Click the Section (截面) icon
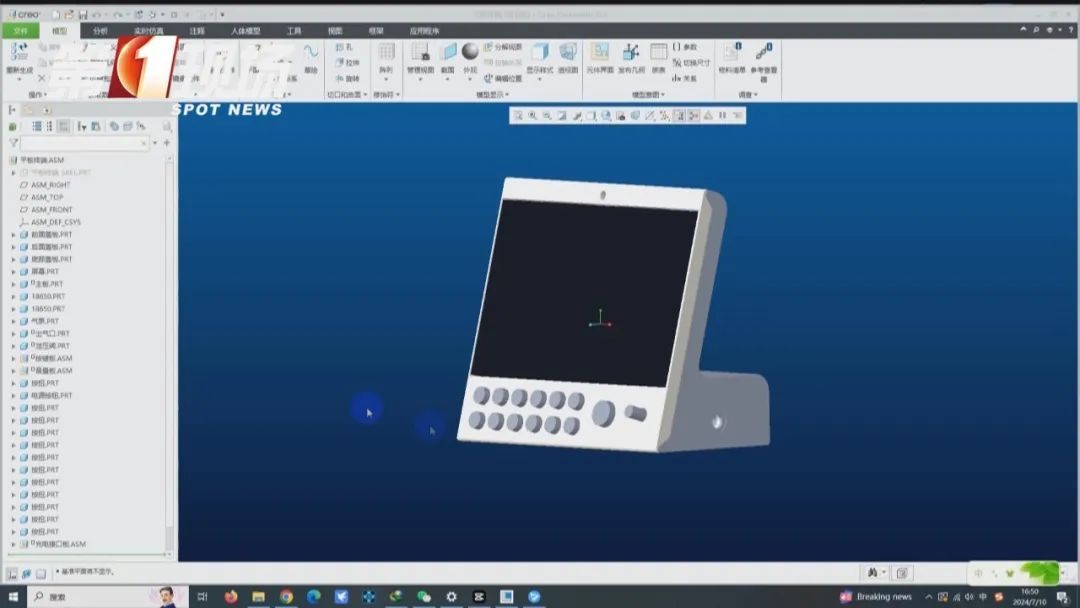 pyautogui.click(x=448, y=56)
